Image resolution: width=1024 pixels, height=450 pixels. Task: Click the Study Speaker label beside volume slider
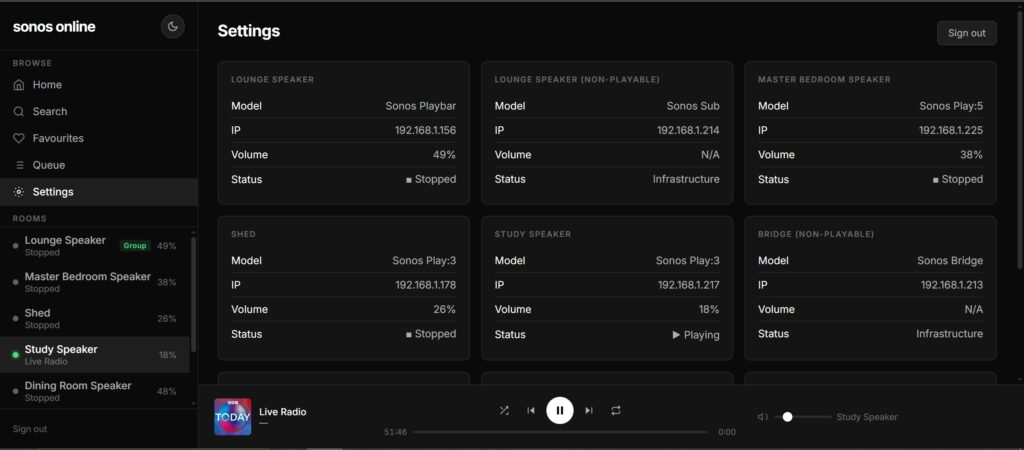click(867, 417)
